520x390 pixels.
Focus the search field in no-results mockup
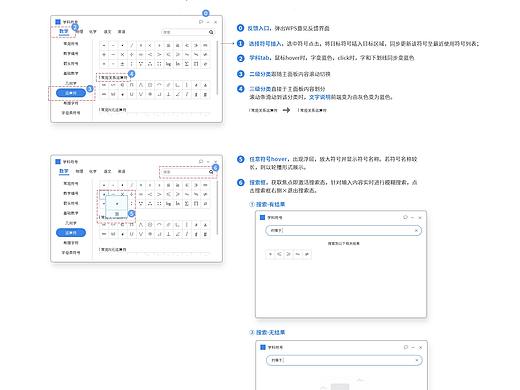click(x=344, y=360)
